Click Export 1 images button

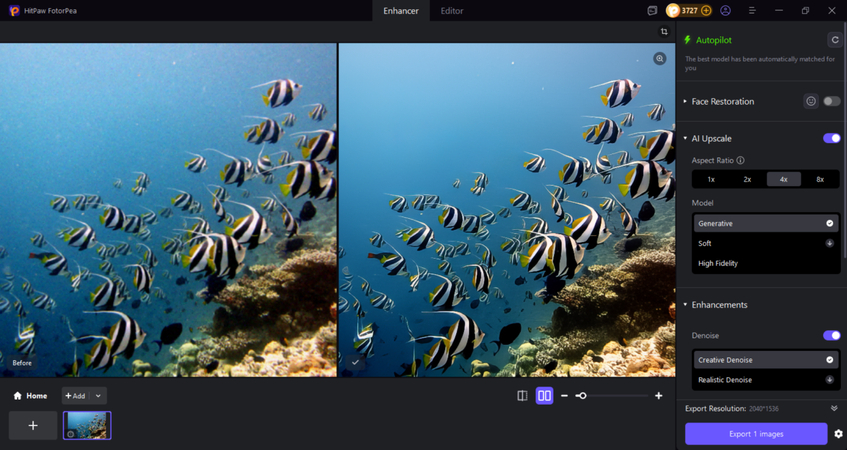pos(756,434)
